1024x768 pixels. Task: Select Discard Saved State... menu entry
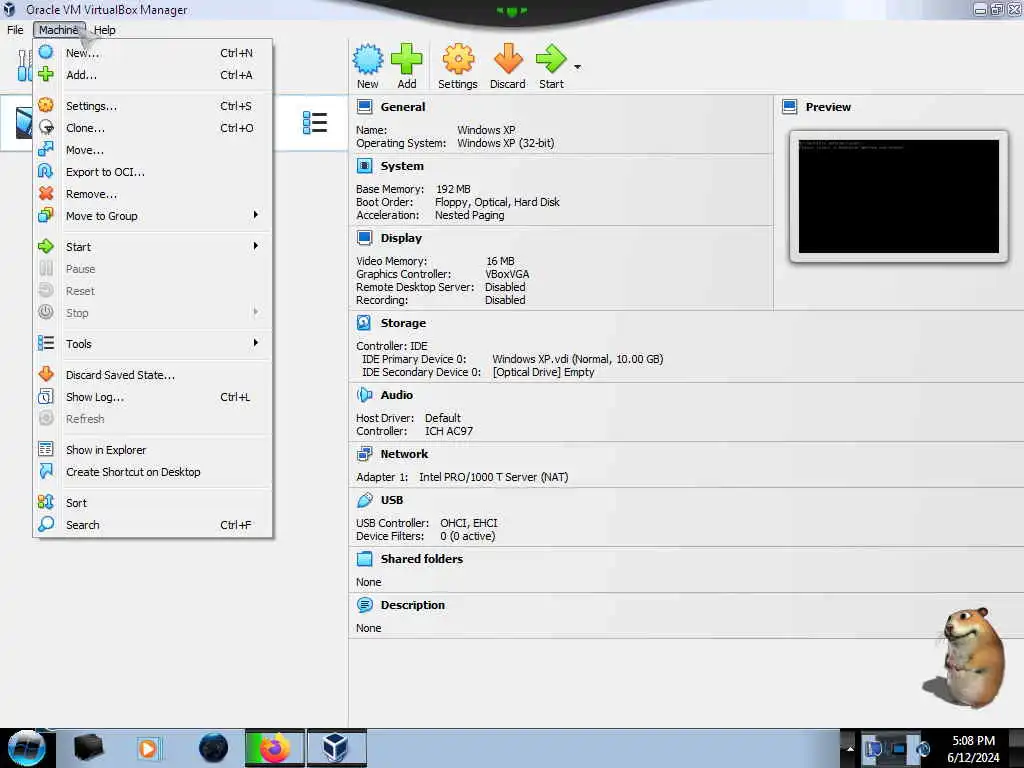pos(153,375)
